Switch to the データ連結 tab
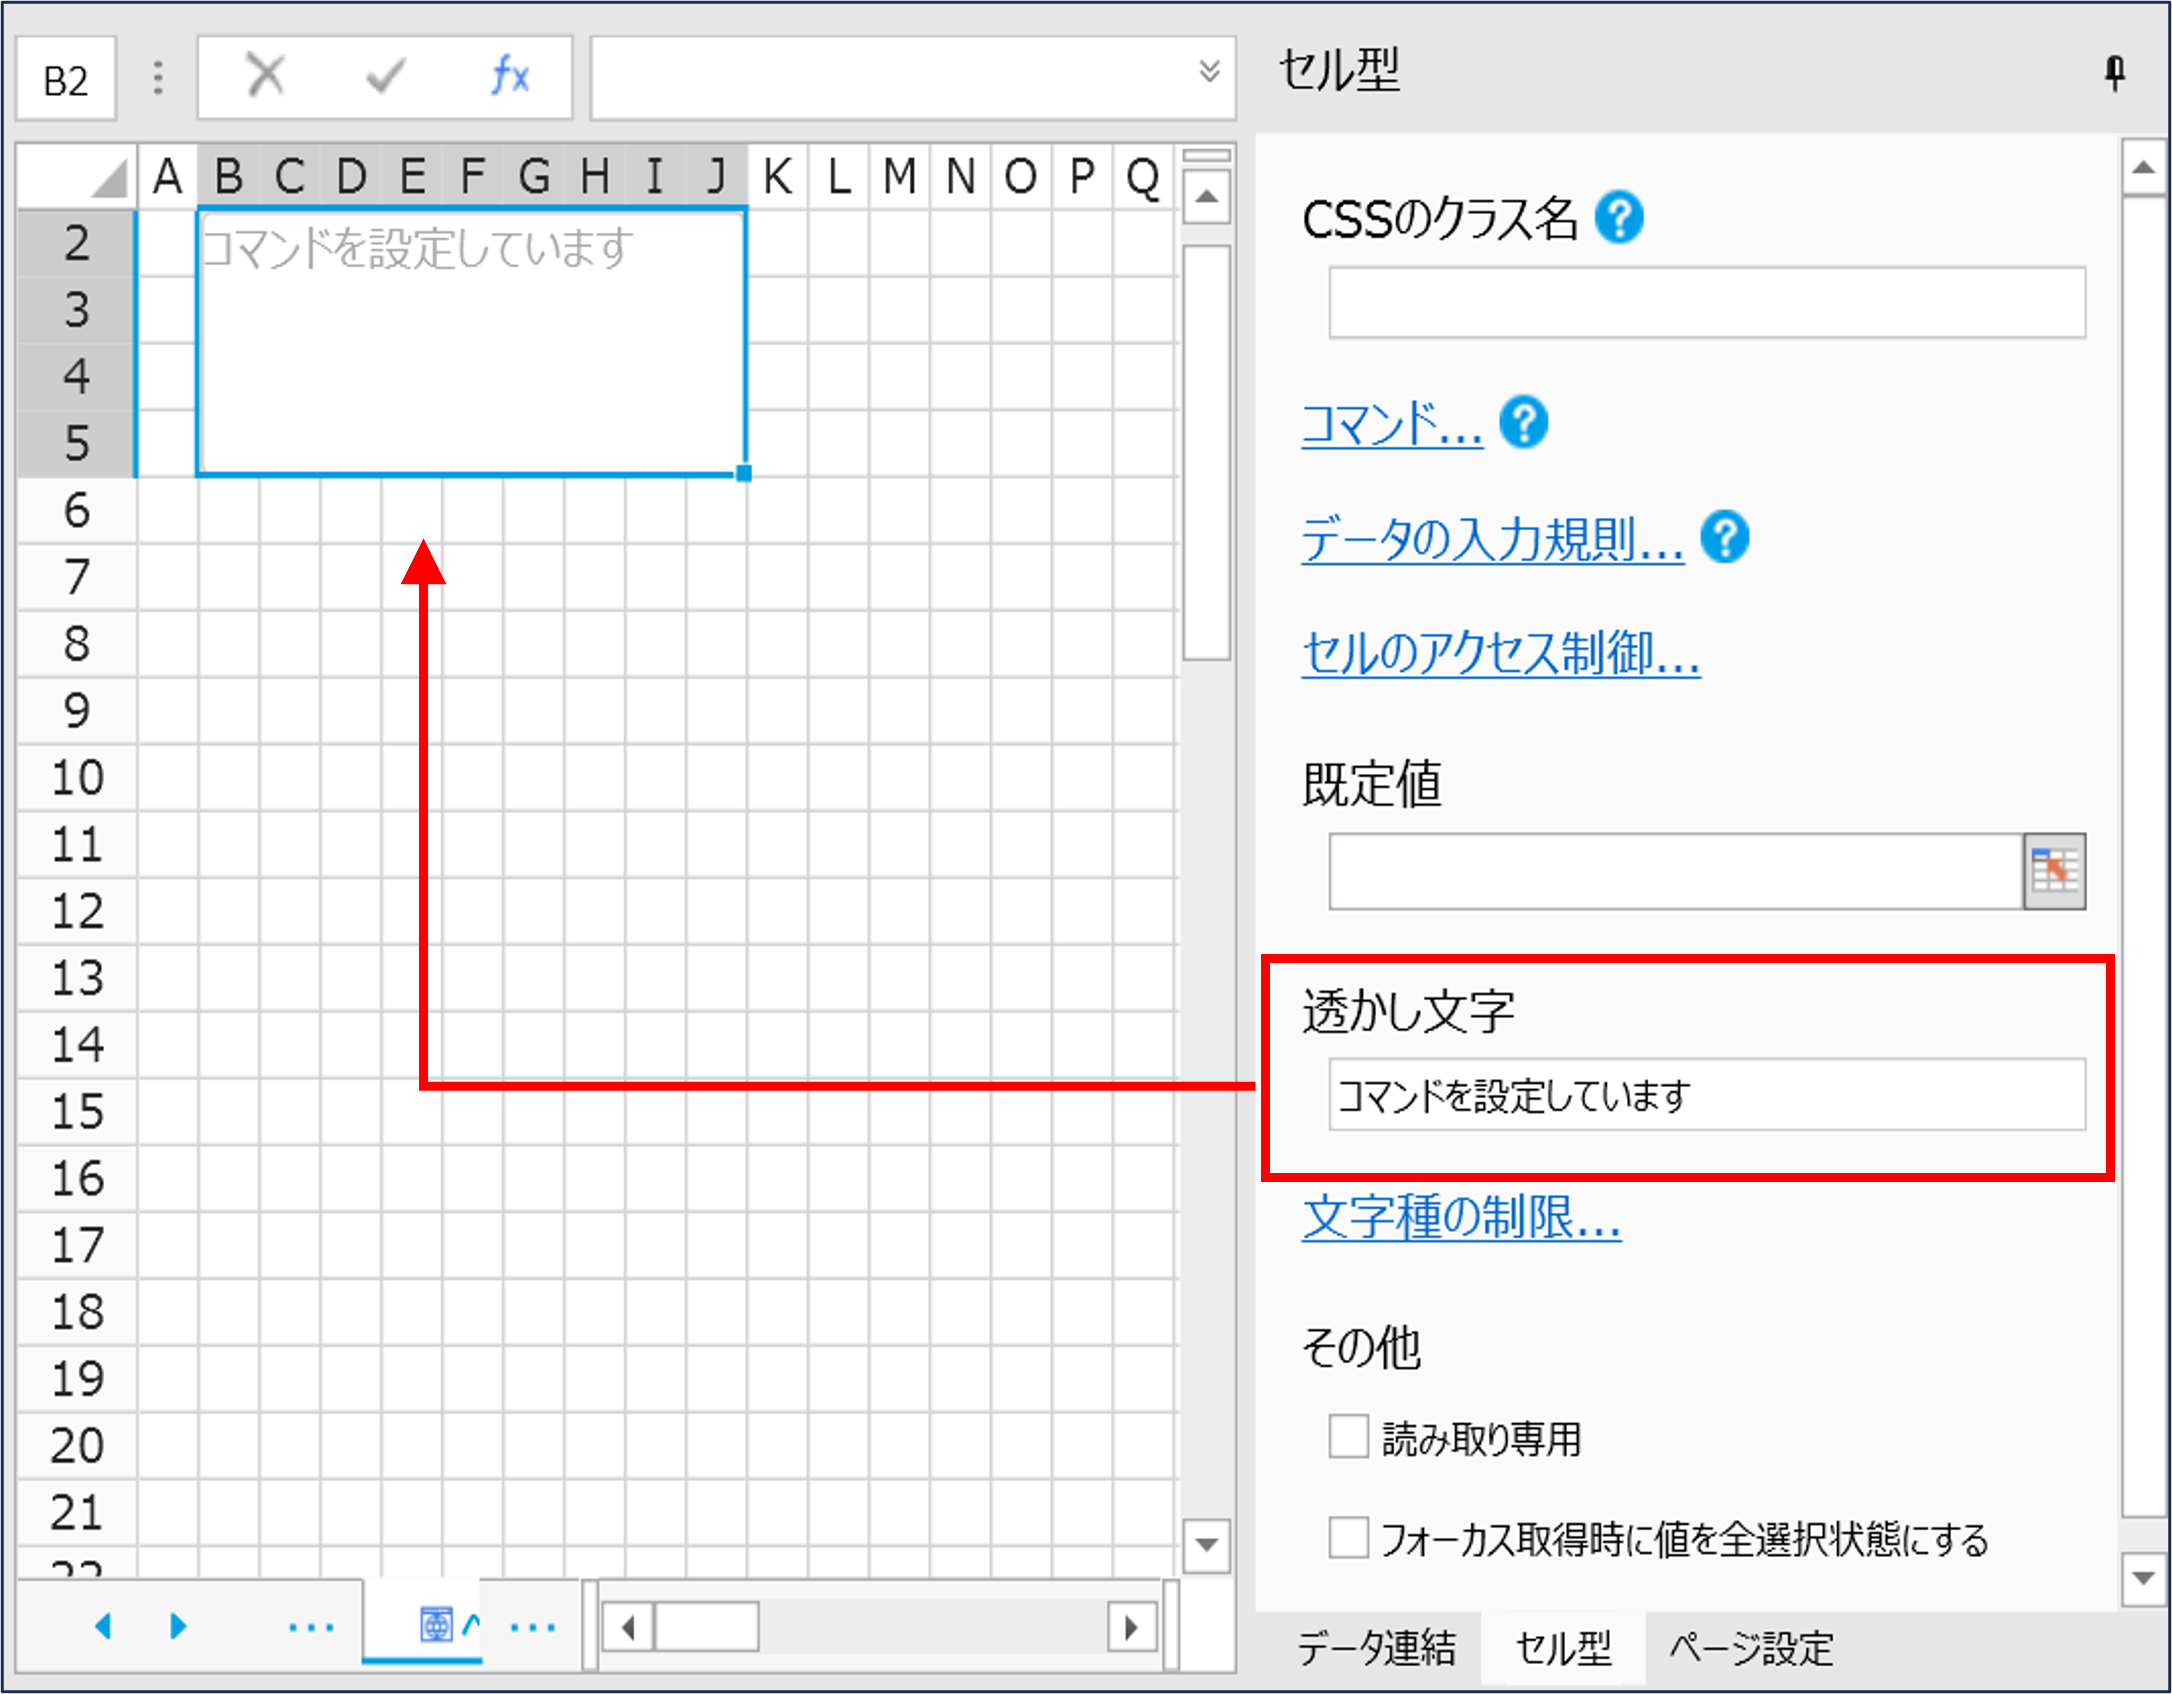 [1376, 1648]
